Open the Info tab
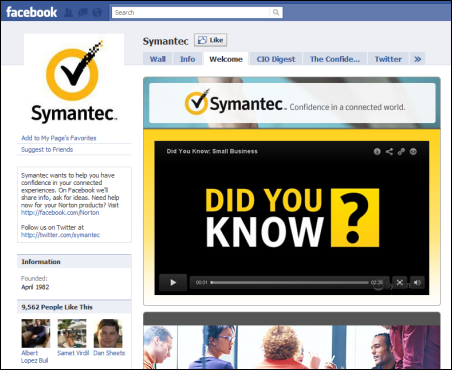Viewport: 452px width, 370px height. (187, 59)
